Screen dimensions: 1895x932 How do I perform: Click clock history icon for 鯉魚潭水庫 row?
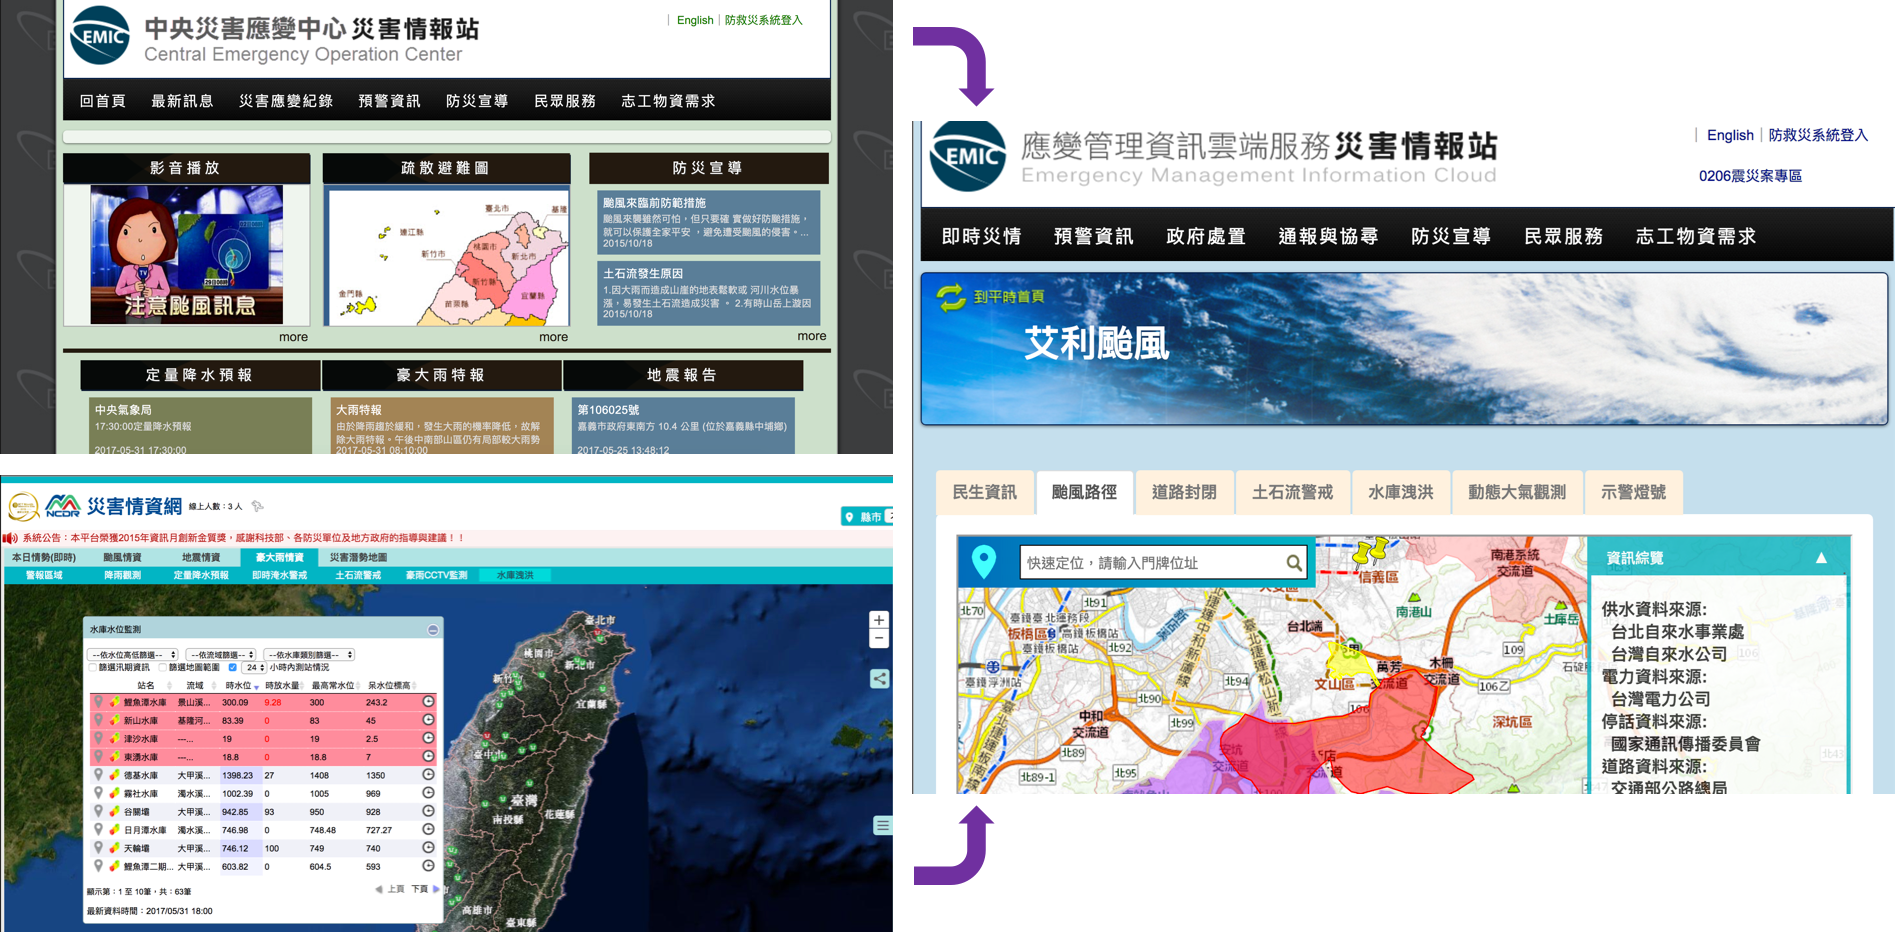pyautogui.click(x=428, y=702)
